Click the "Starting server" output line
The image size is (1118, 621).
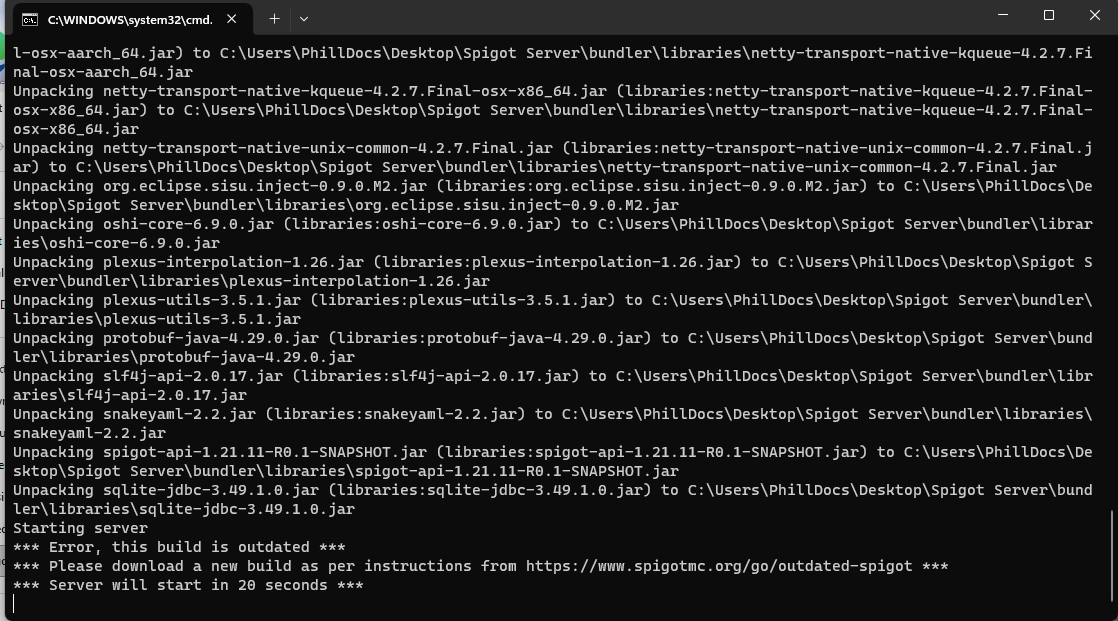(70, 528)
